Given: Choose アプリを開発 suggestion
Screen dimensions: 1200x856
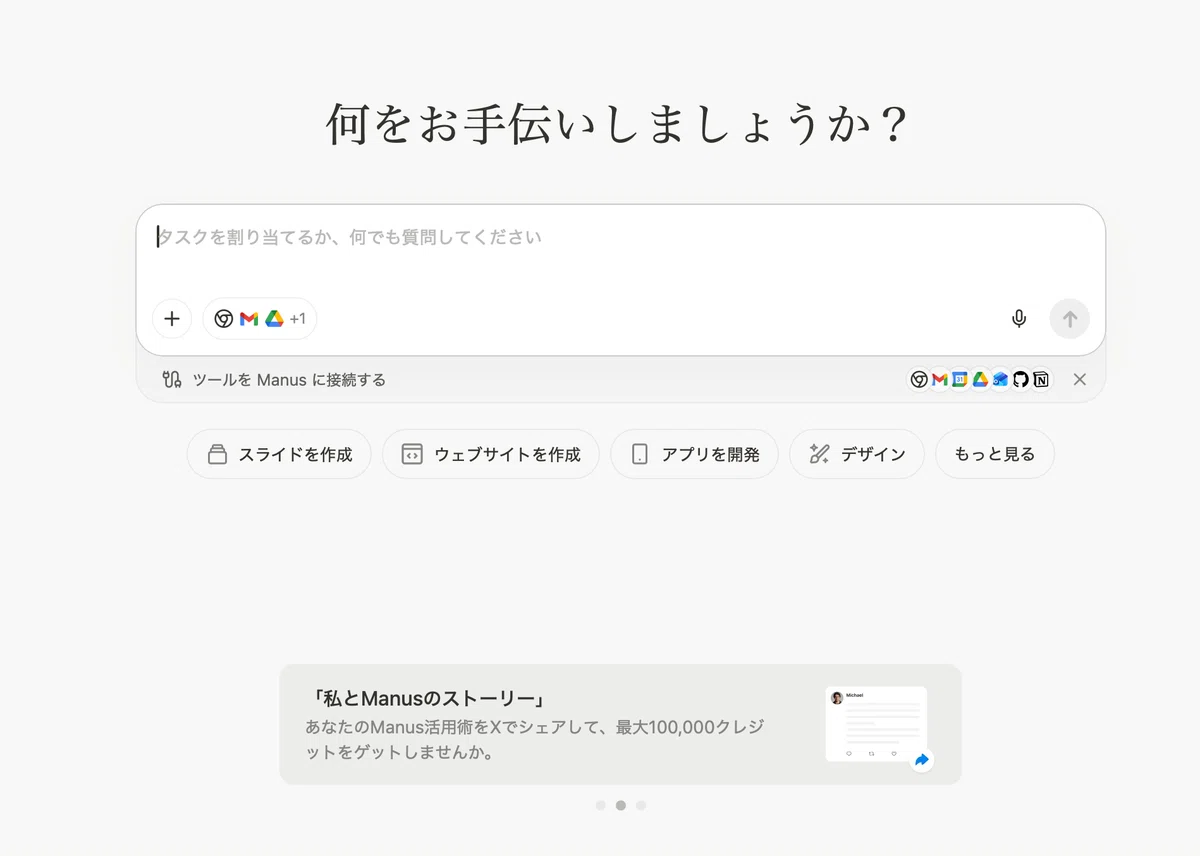Looking at the screenshot, I should tap(695, 455).
